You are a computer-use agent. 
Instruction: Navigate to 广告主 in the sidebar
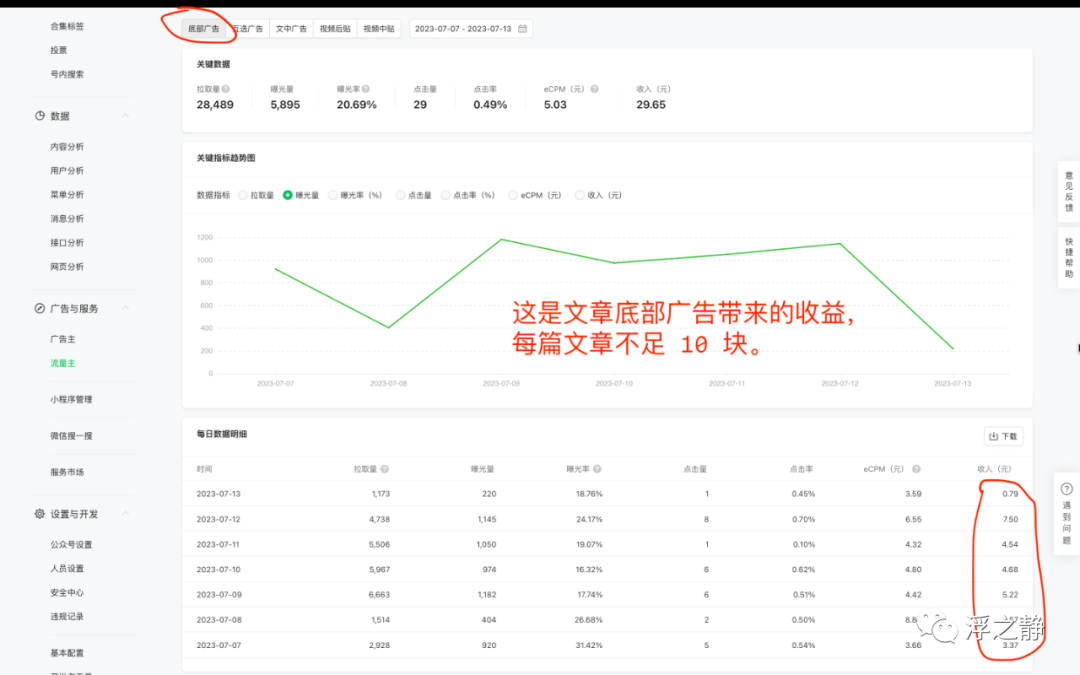[x=63, y=339]
